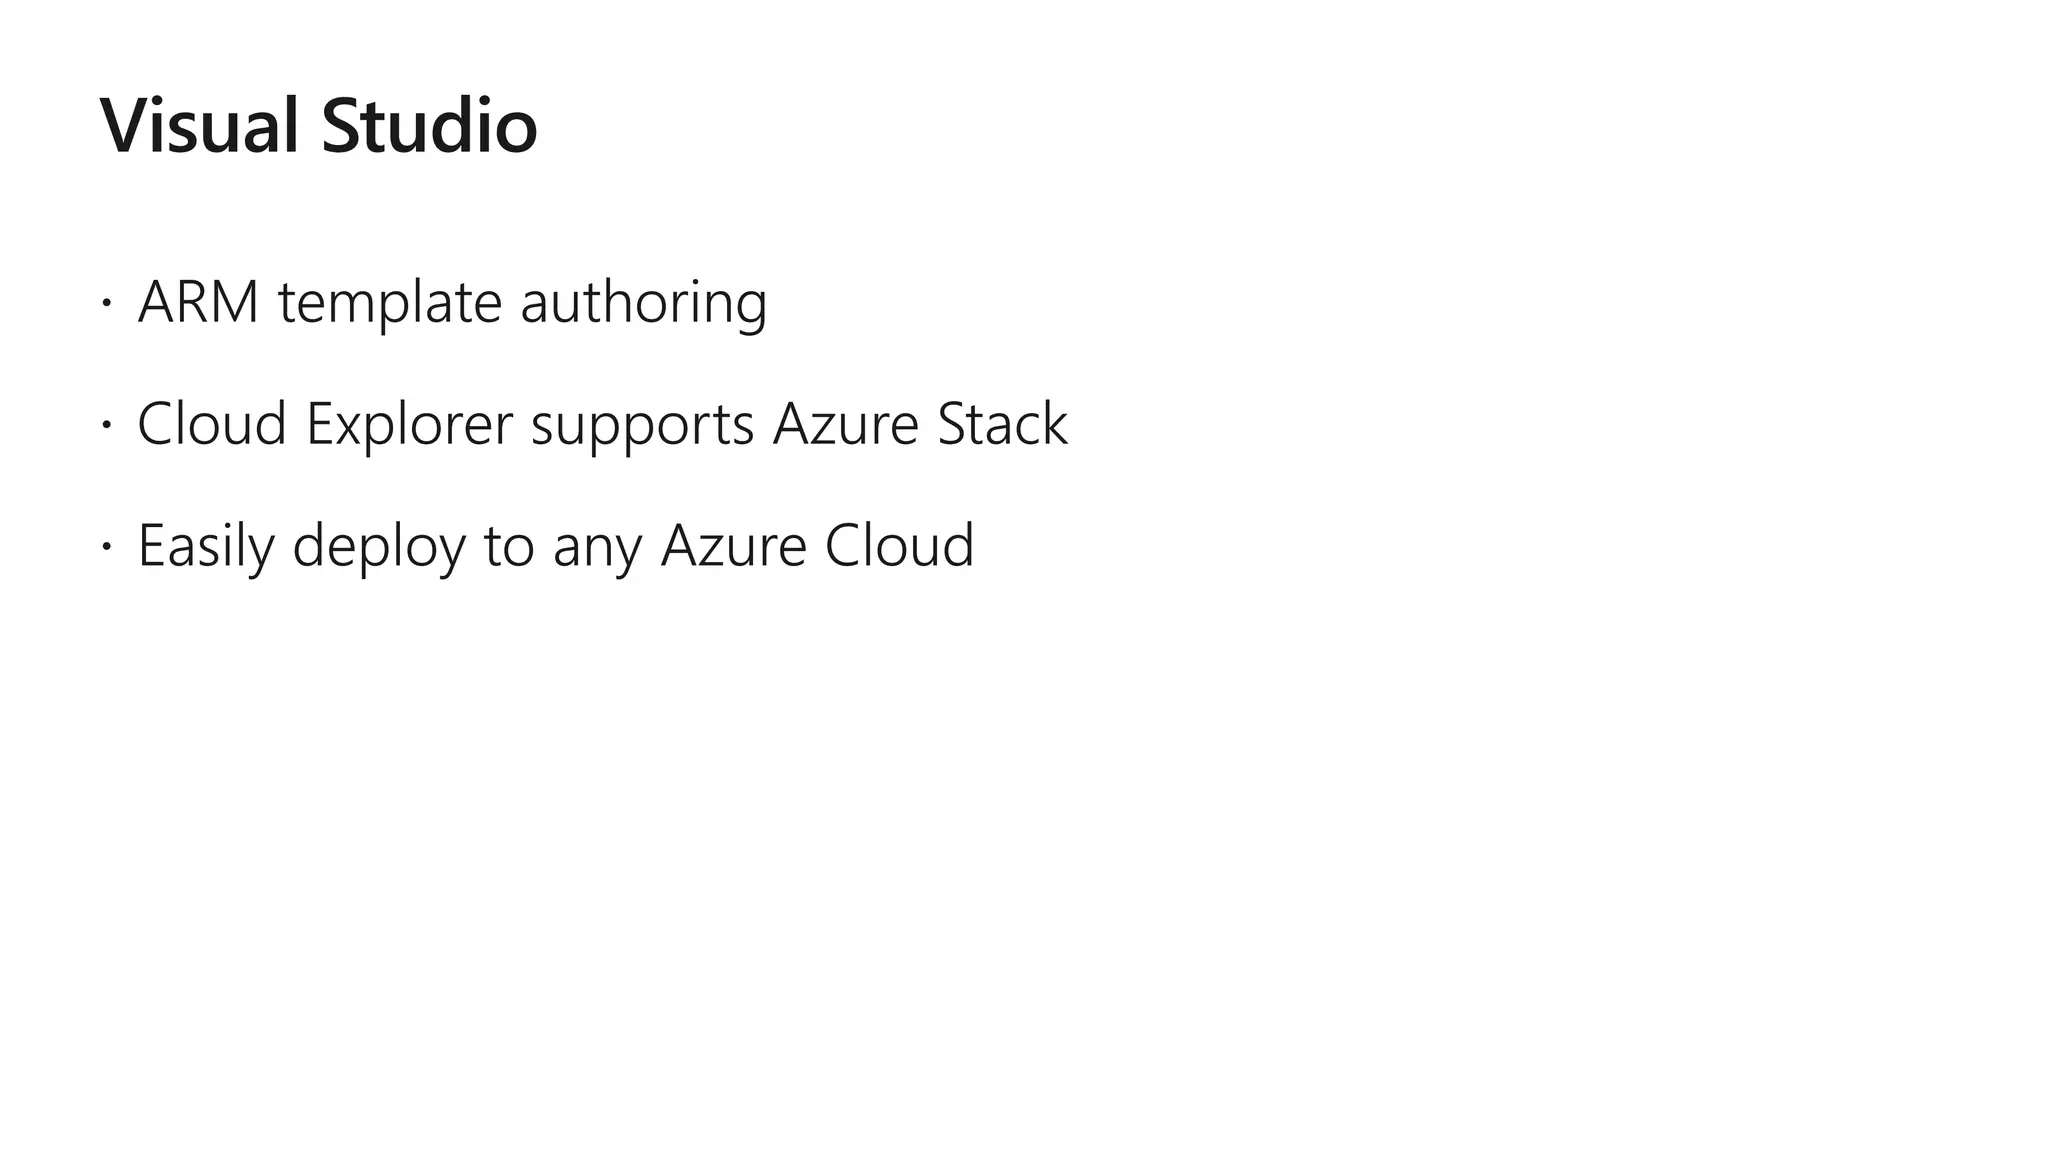Click the bullet dot before "Cloud Explorer"
This screenshot has width=2048, height=1152.
pos(104,425)
